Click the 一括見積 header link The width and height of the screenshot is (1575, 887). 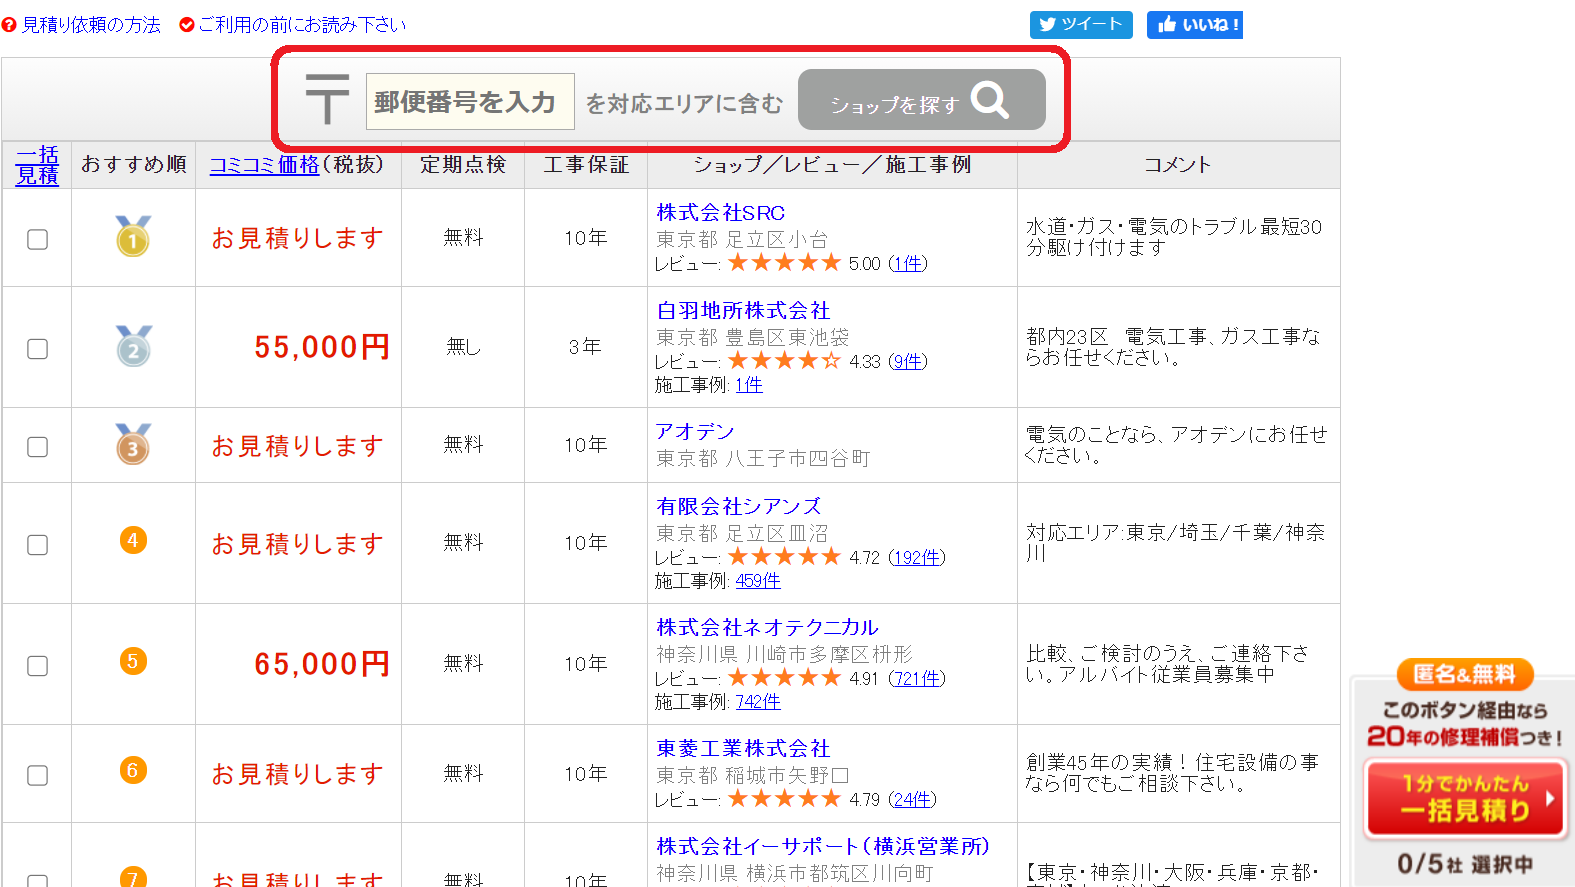coord(37,165)
